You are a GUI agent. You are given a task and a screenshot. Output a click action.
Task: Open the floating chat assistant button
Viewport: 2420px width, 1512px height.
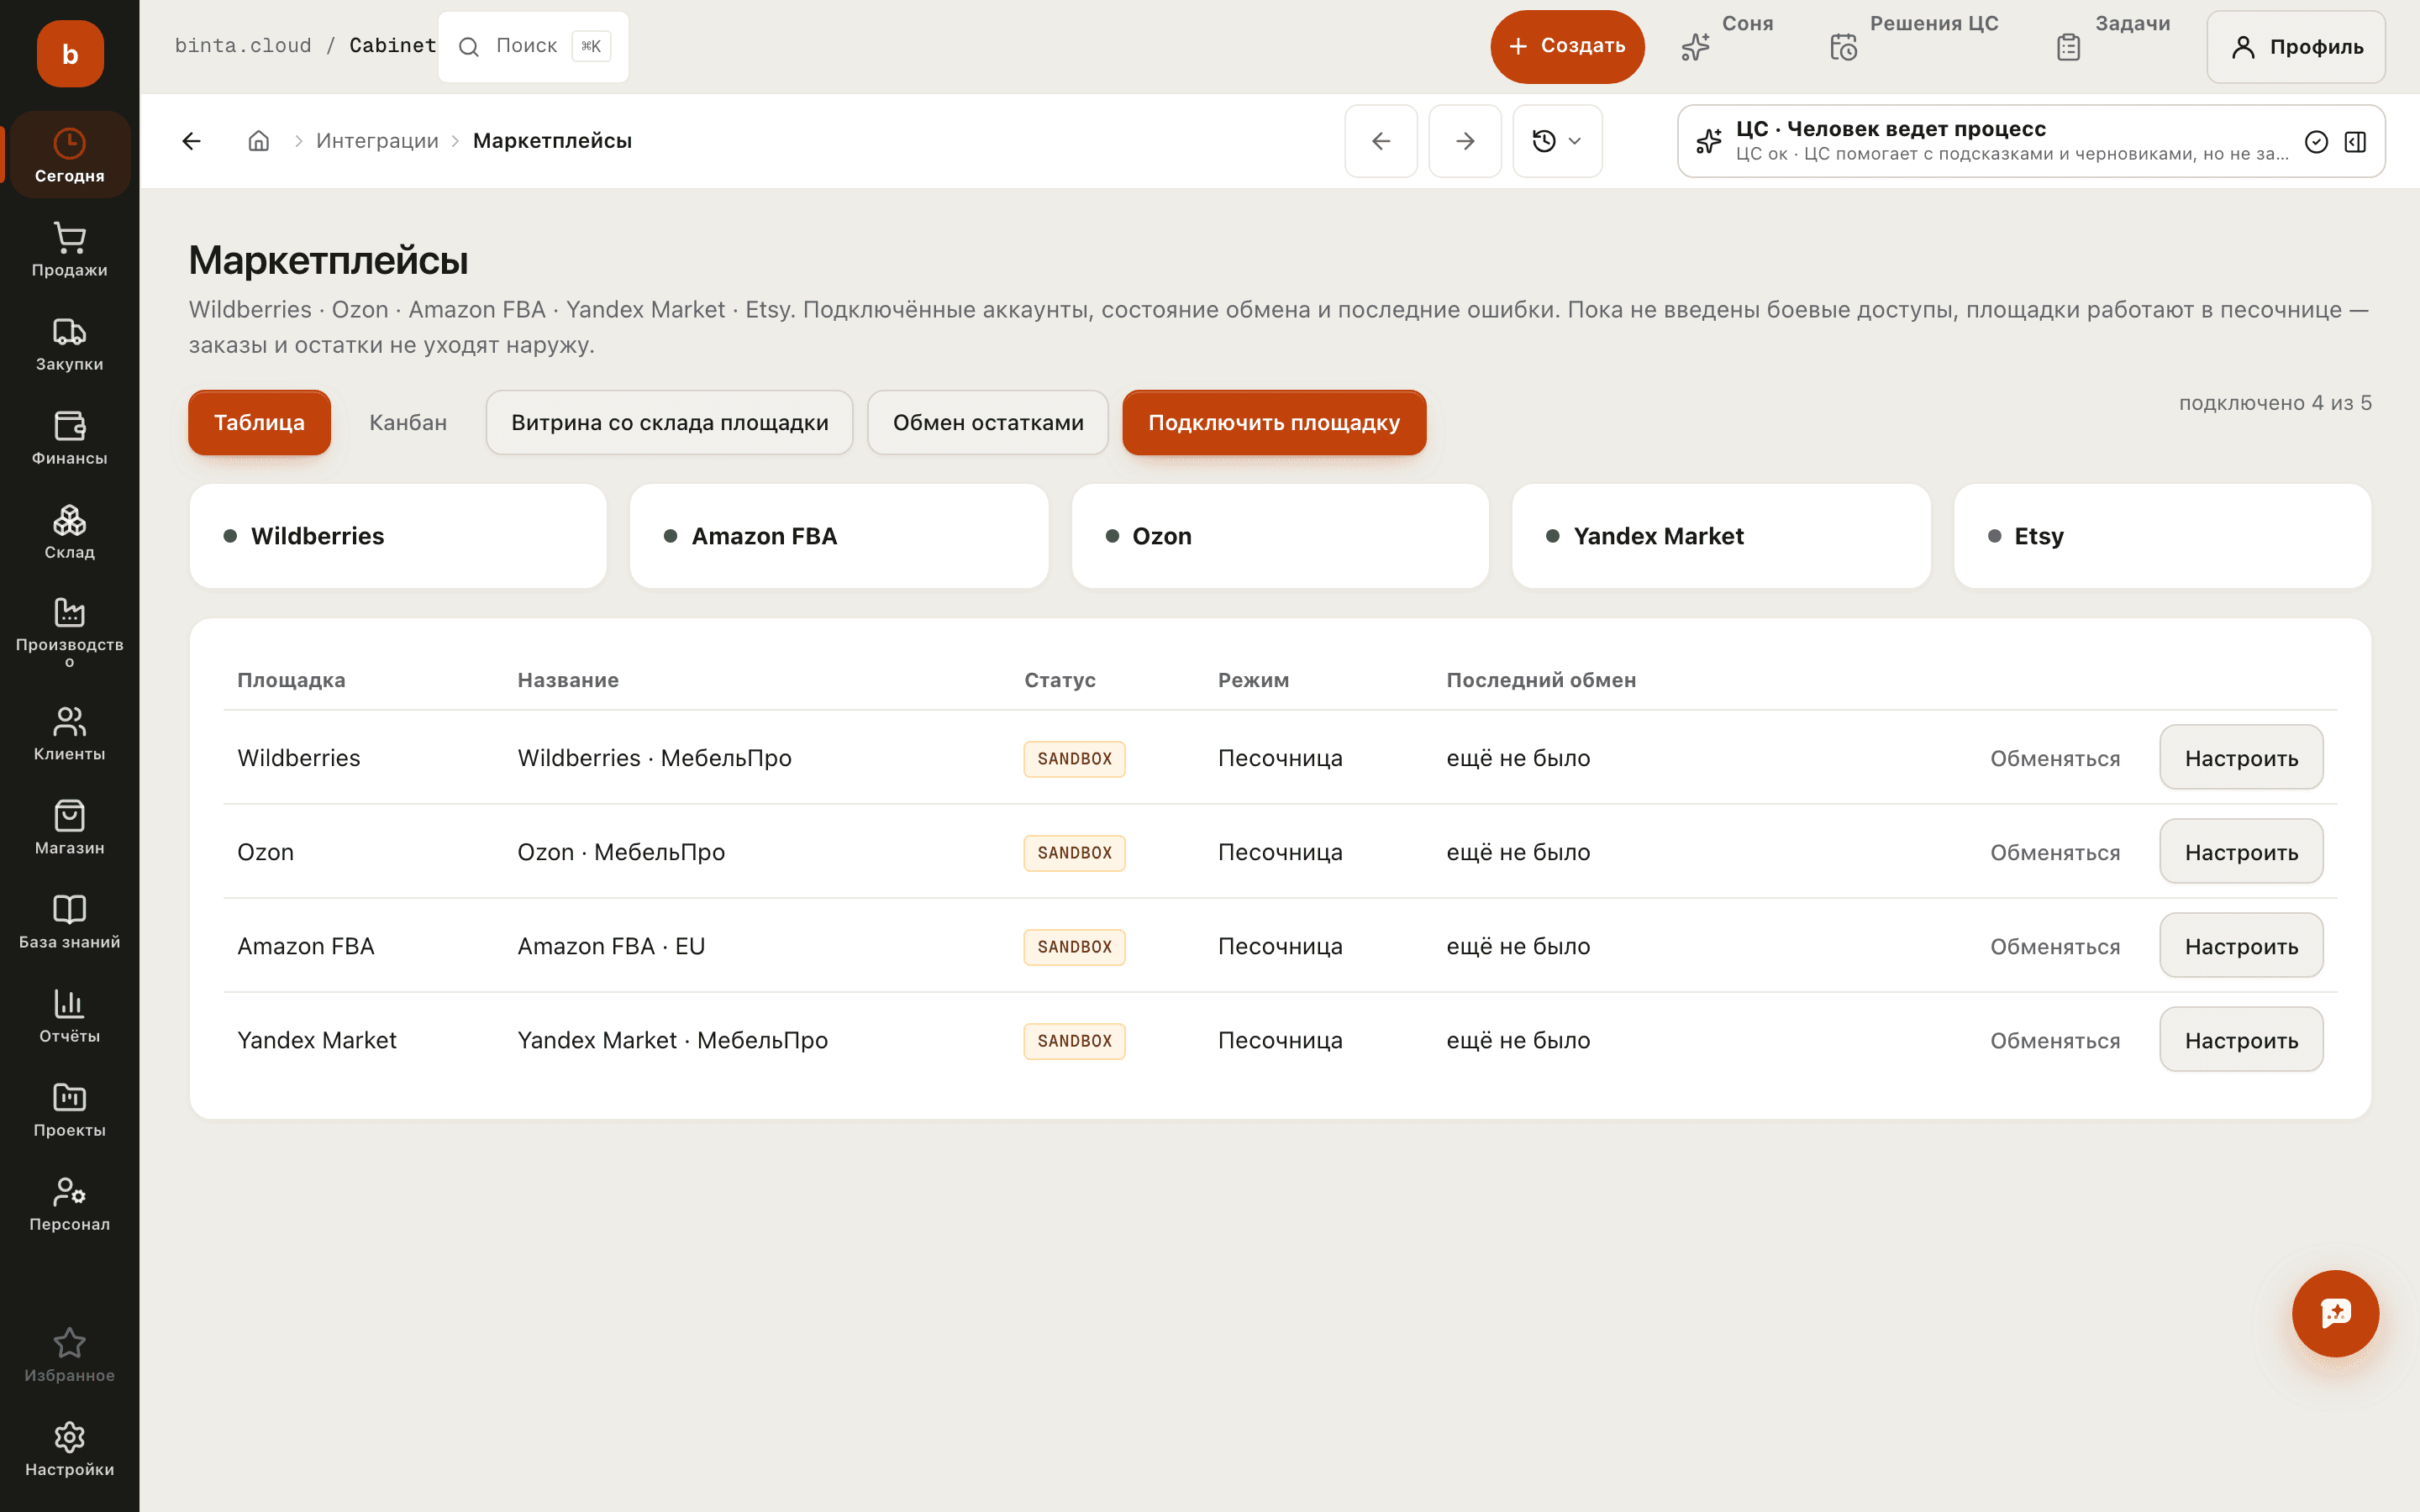(x=2335, y=1313)
